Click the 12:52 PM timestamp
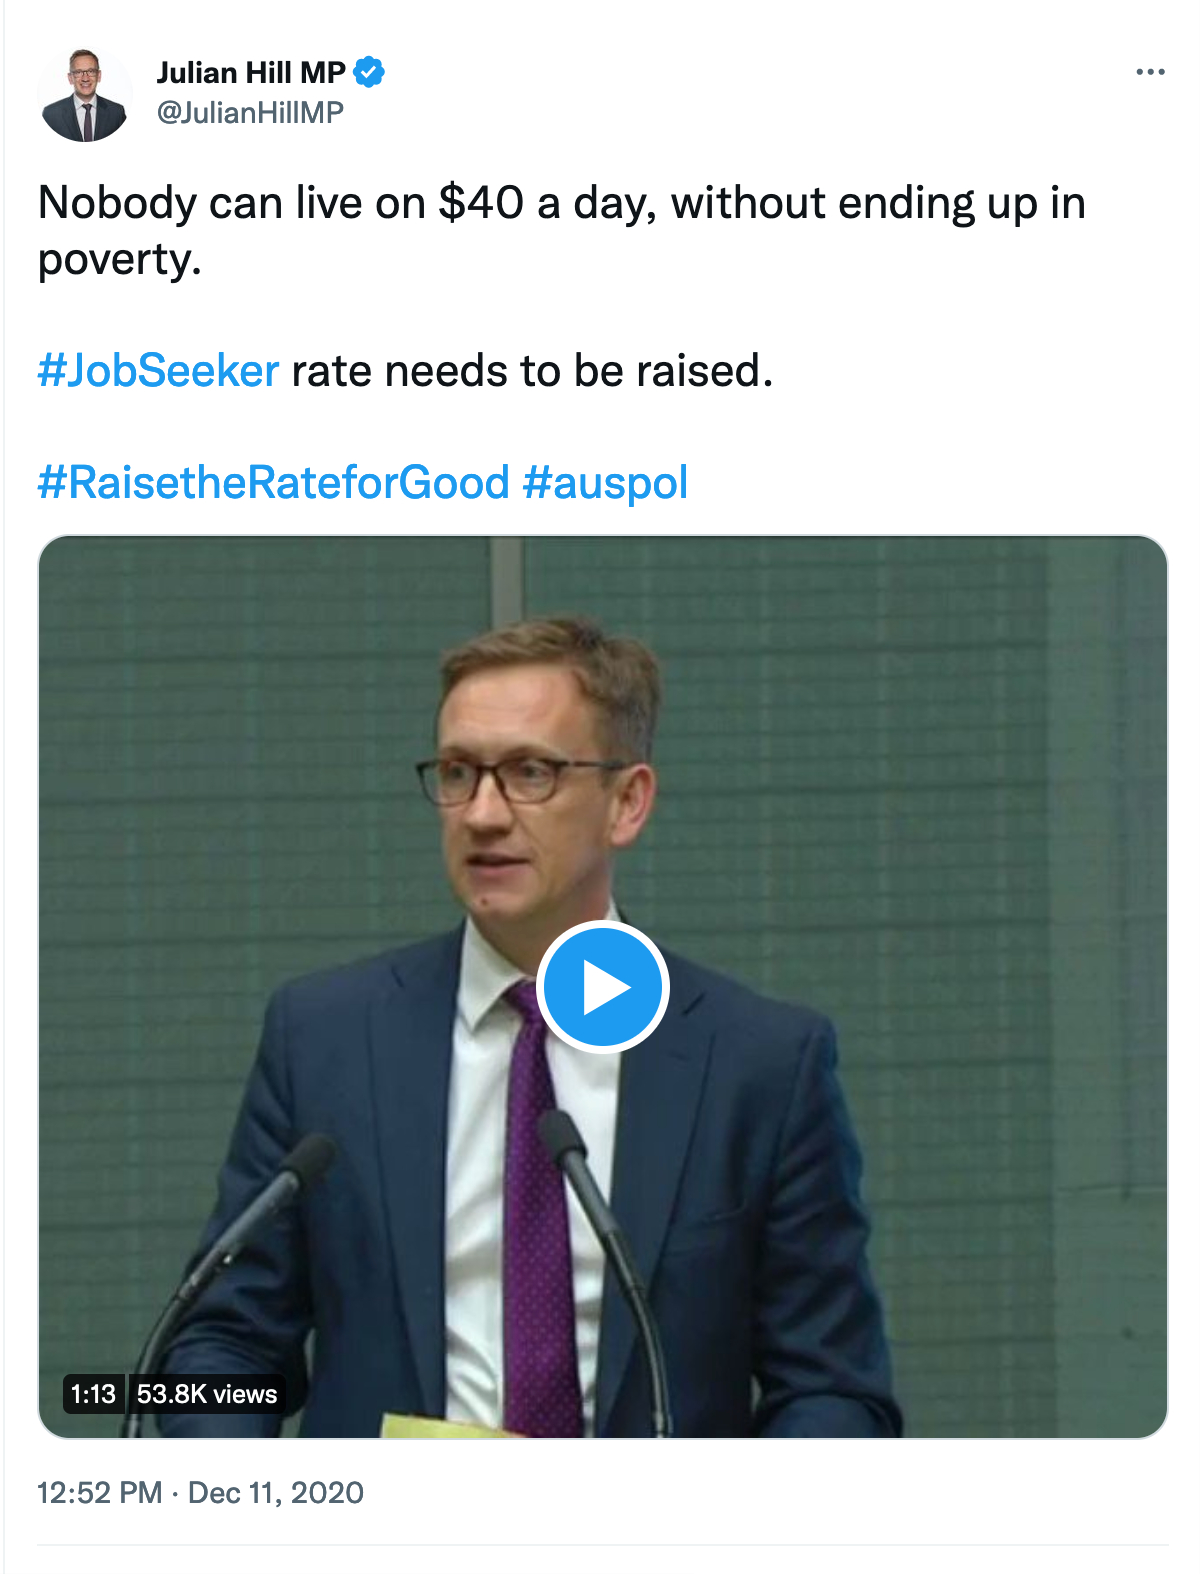The image size is (1200, 1574). point(99,1493)
